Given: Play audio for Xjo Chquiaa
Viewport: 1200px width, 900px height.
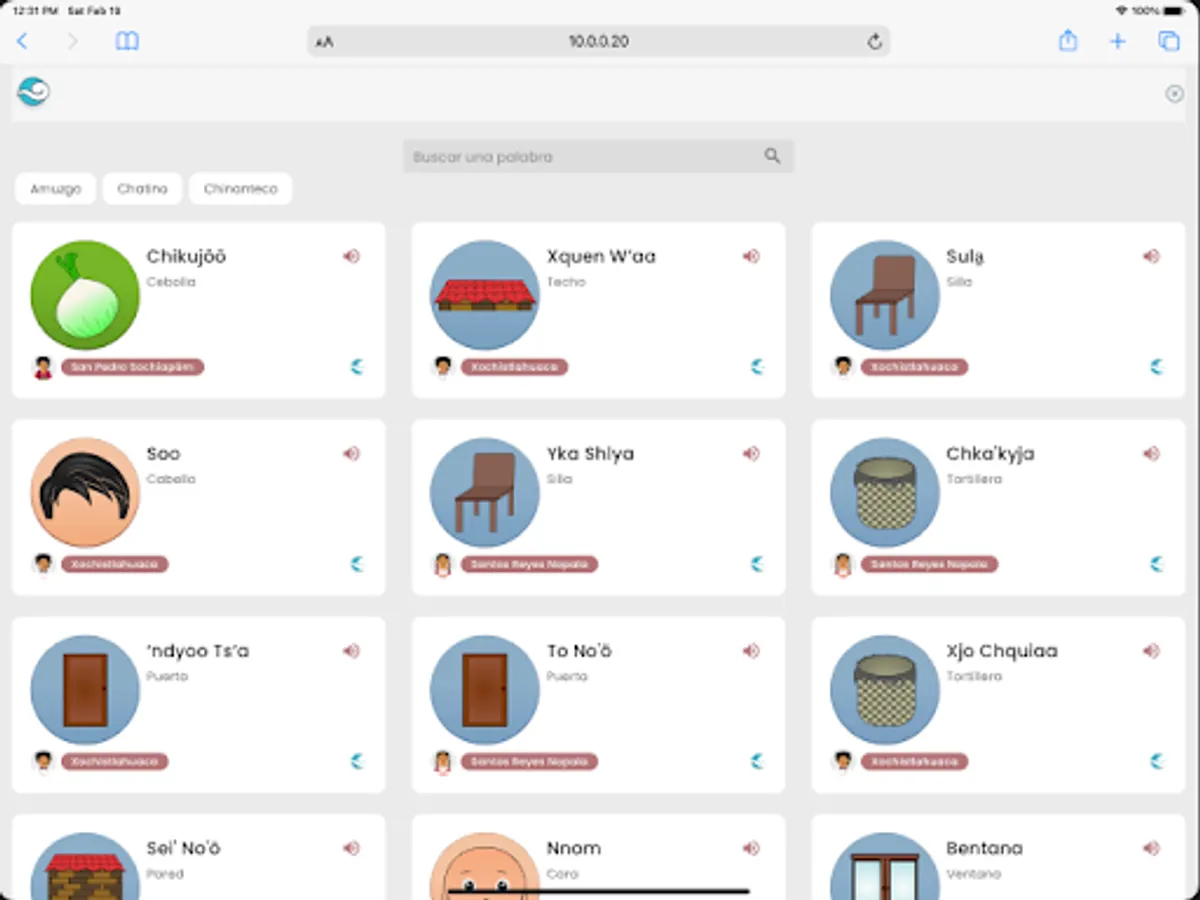Looking at the screenshot, I should (x=1151, y=650).
